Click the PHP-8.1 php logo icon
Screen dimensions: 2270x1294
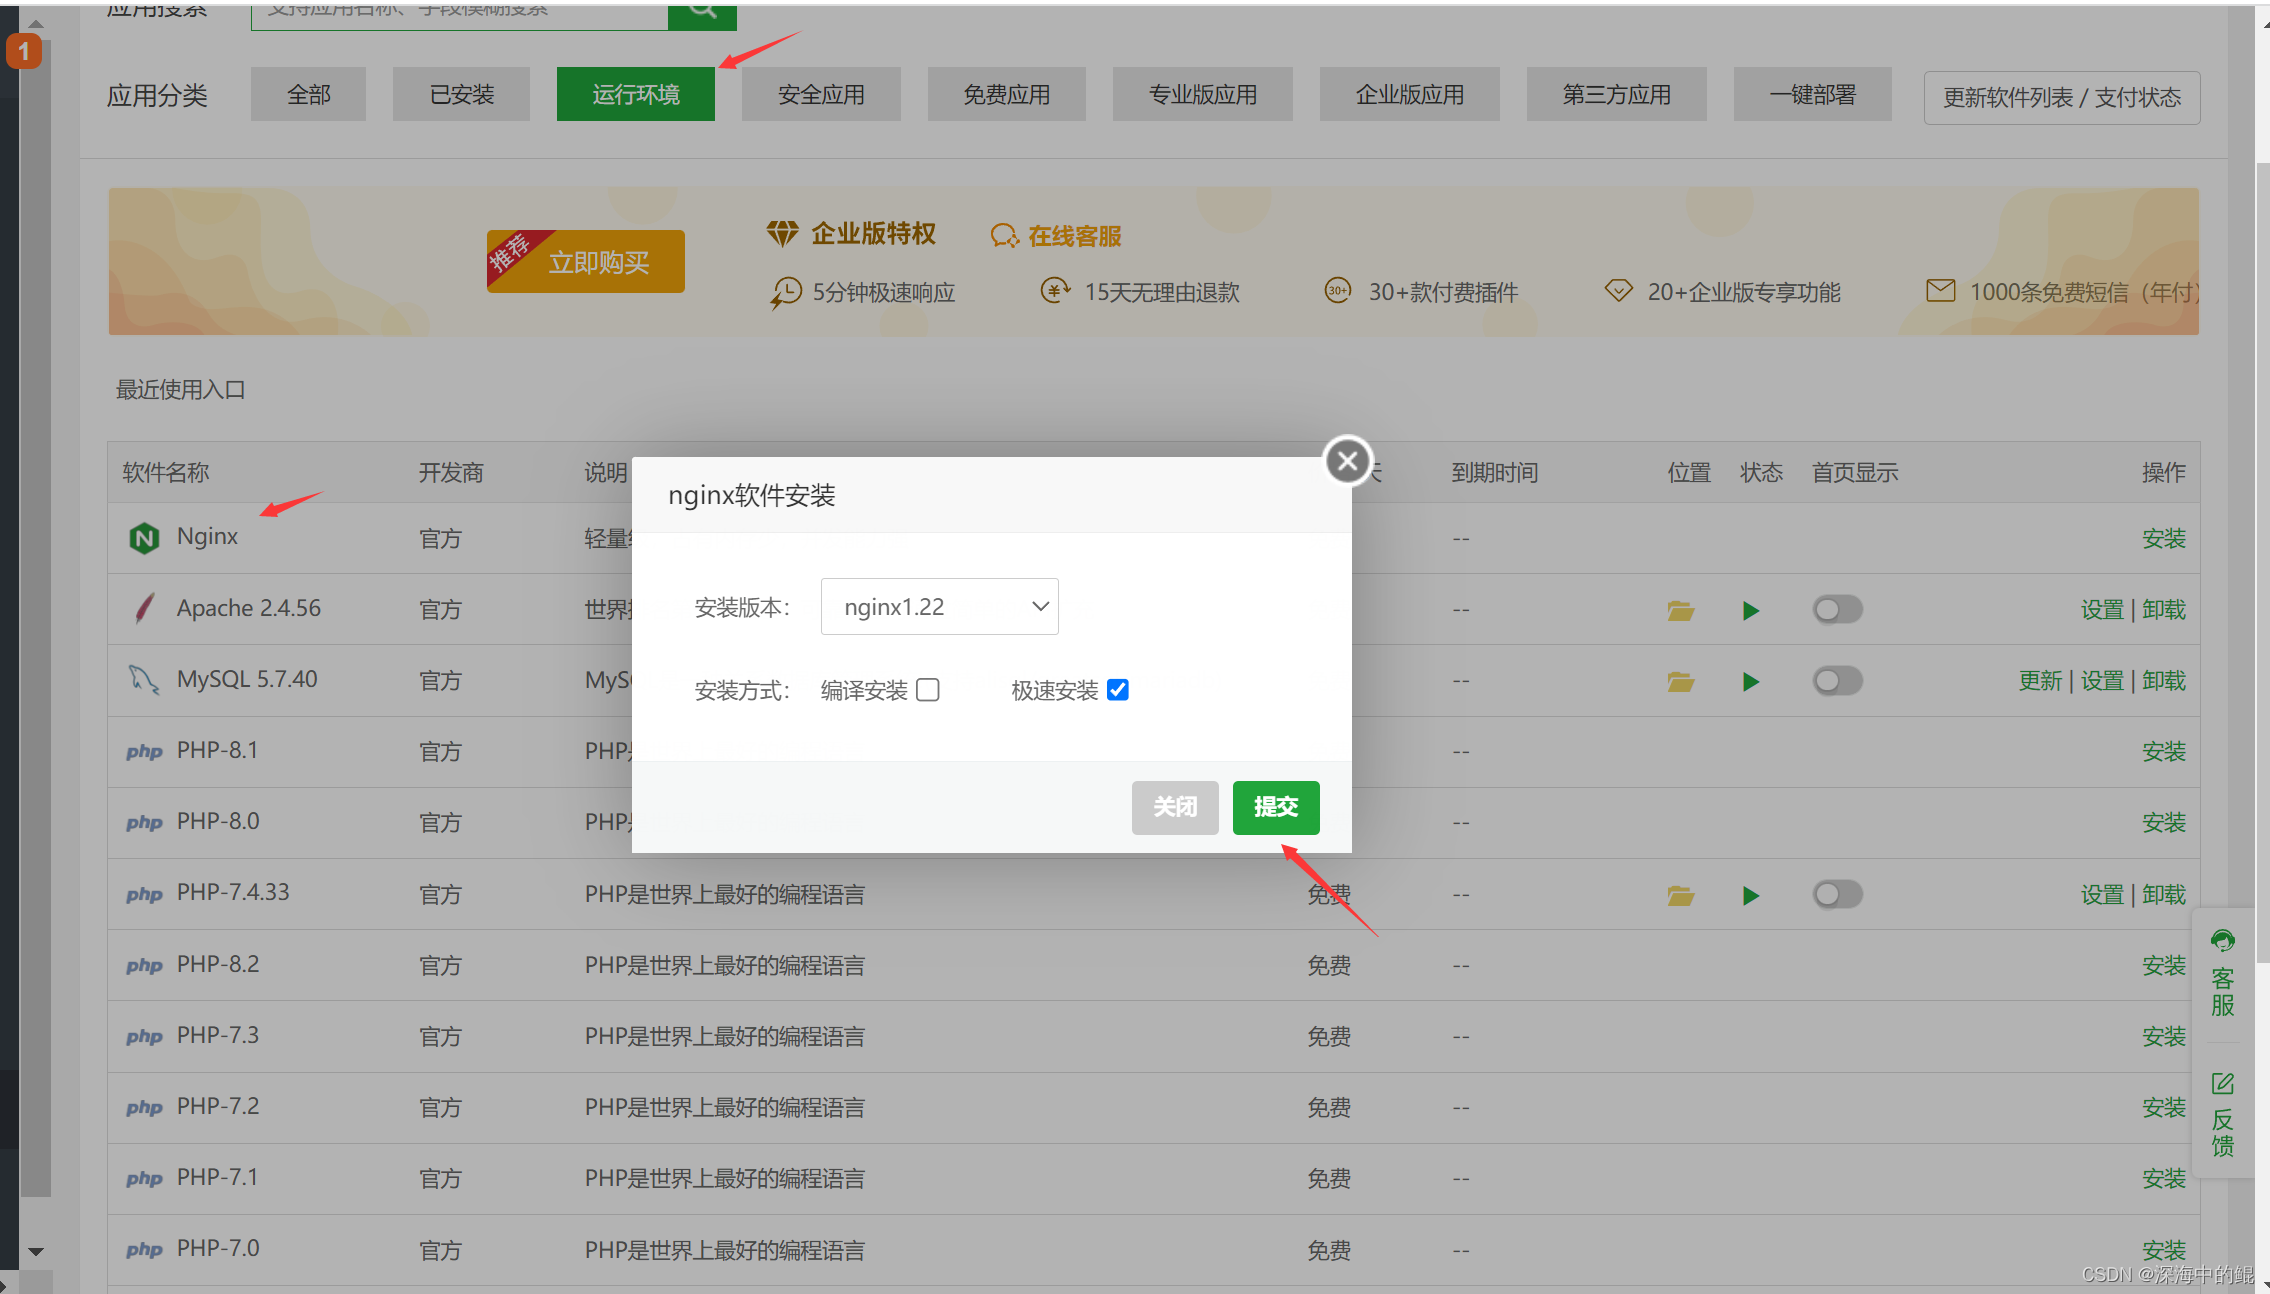(x=144, y=752)
